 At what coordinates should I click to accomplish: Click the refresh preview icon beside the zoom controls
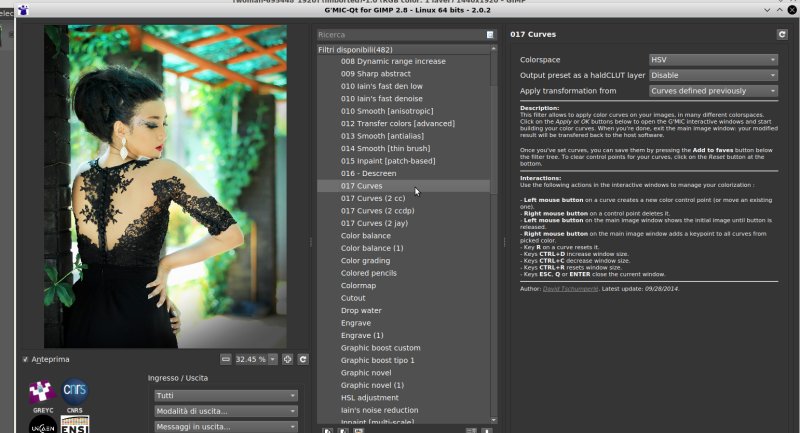(303, 360)
